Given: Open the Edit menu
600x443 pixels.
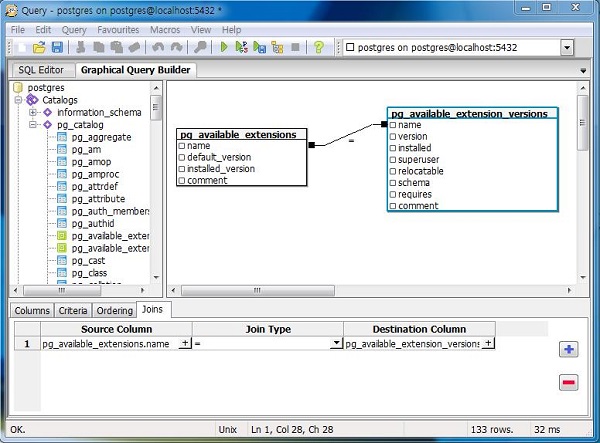Looking at the screenshot, I should pos(43,30).
